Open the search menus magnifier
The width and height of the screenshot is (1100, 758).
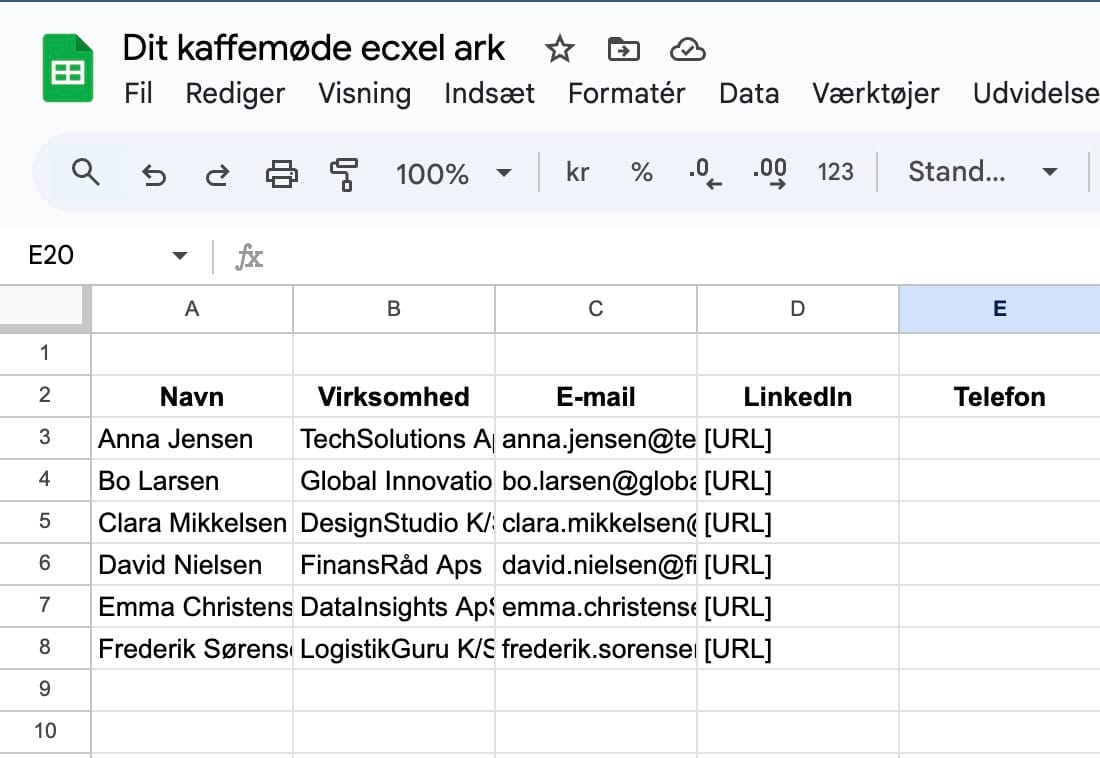(87, 173)
